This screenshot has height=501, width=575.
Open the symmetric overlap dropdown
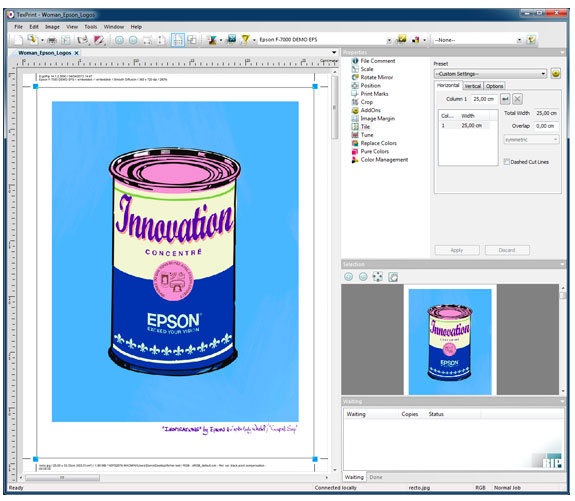[531, 140]
